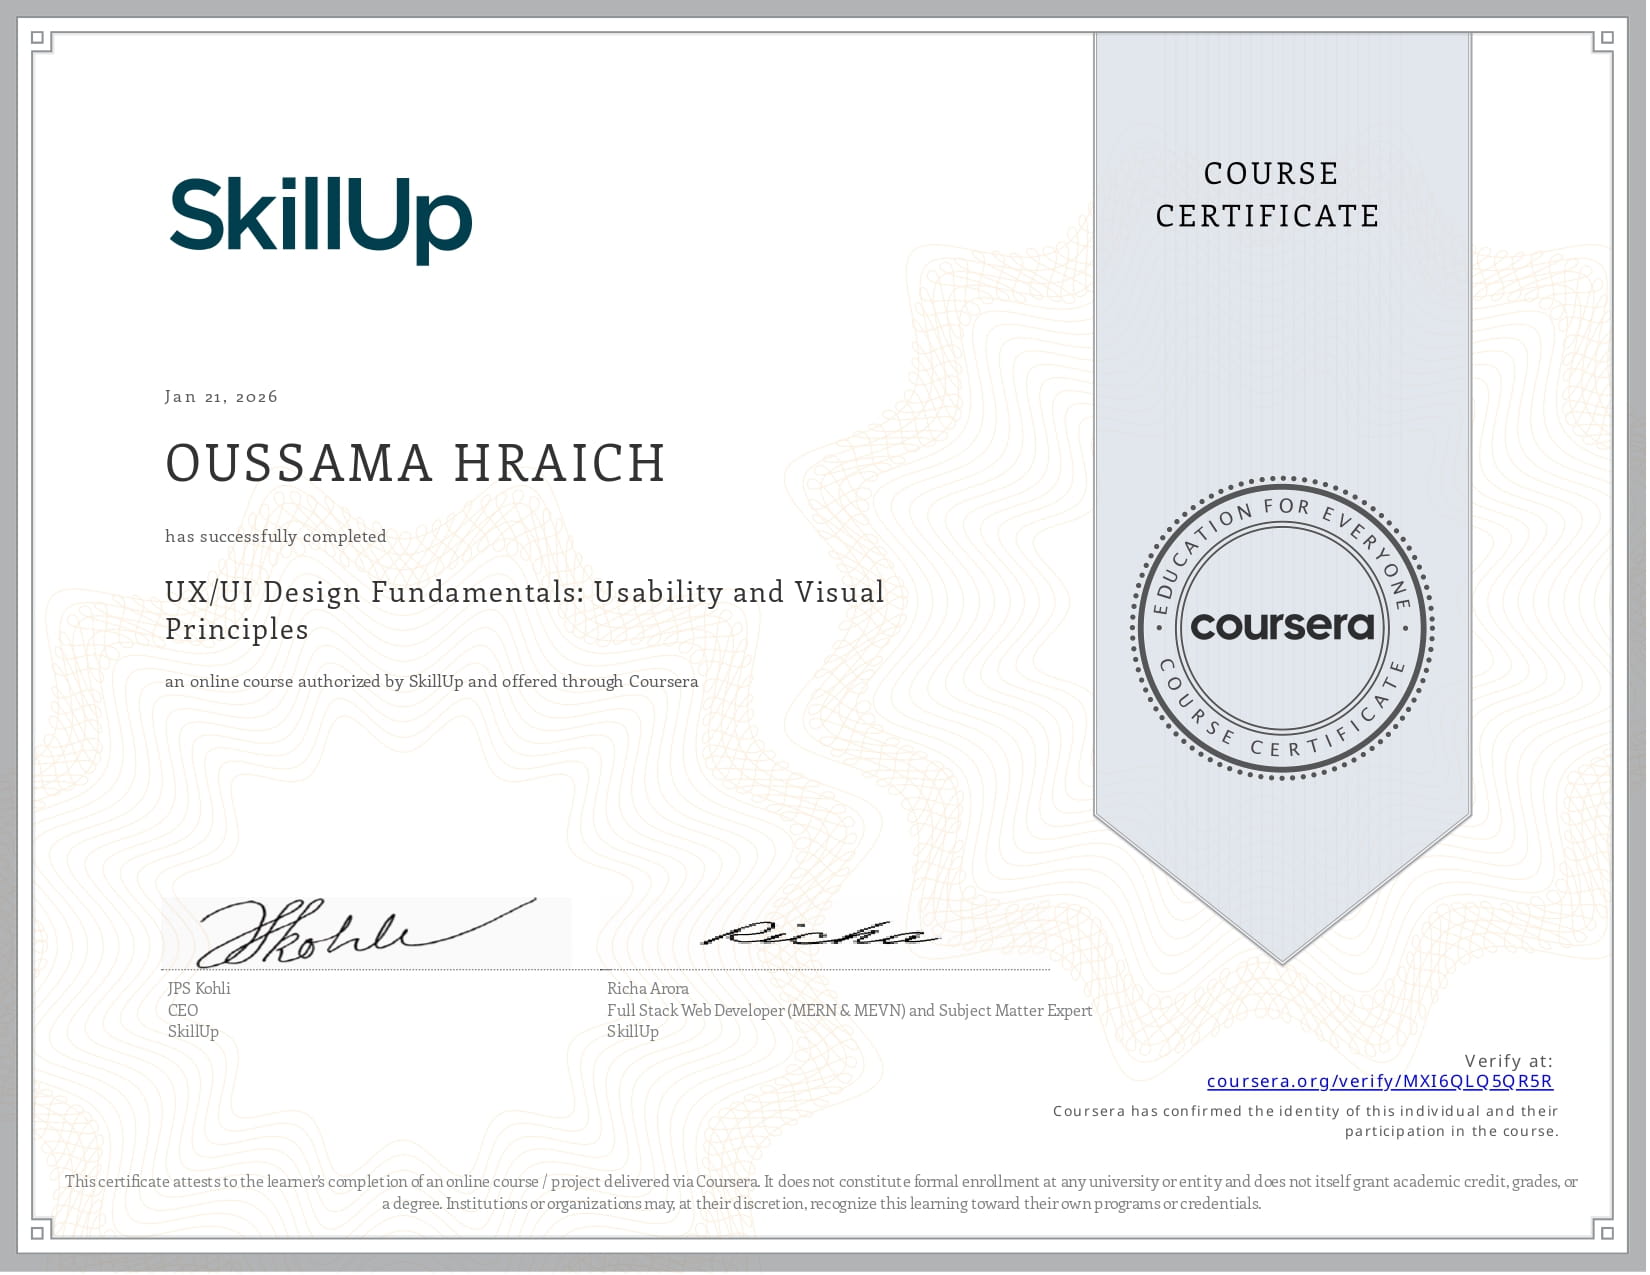Viewport: 1650px width, 1275px height.
Task: Select the Subject Matter Expert credential line
Action: [849, 1010]
